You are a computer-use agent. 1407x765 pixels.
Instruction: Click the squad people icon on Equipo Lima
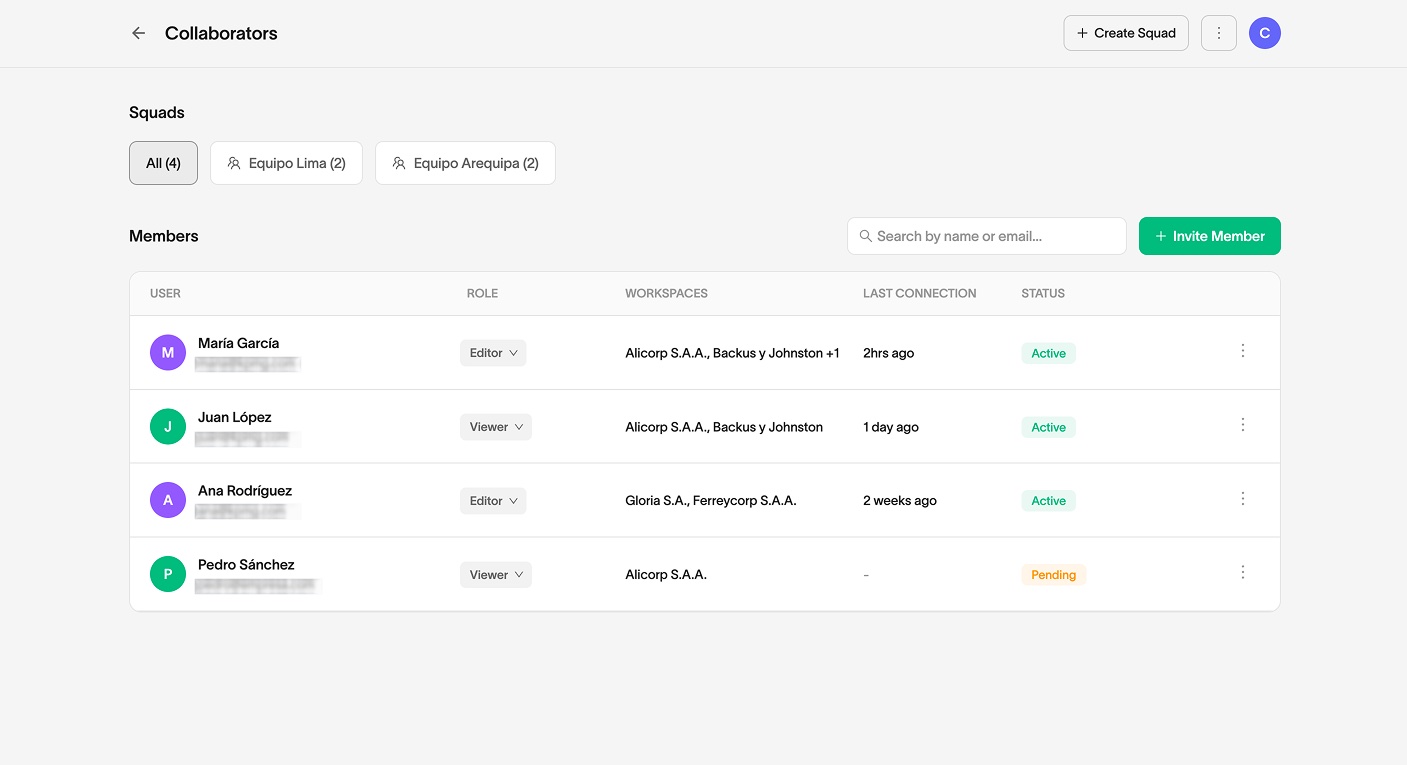[x=234, y=162]
